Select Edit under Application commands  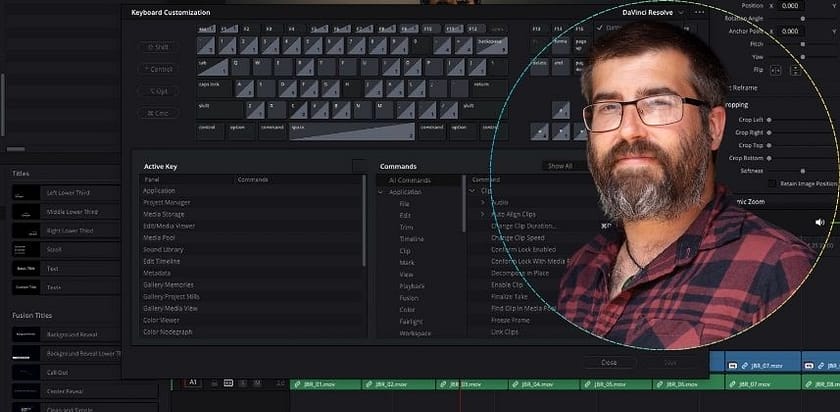405,215
